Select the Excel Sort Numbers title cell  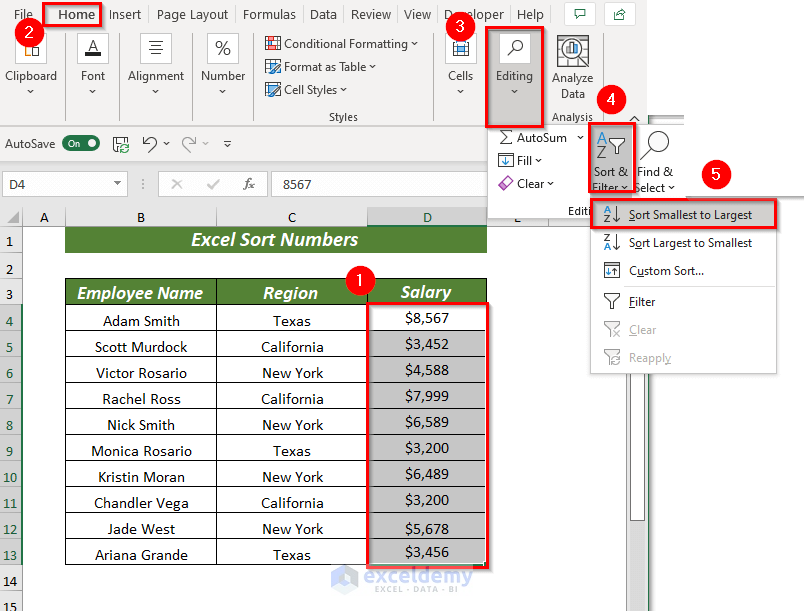coord(276,239)
